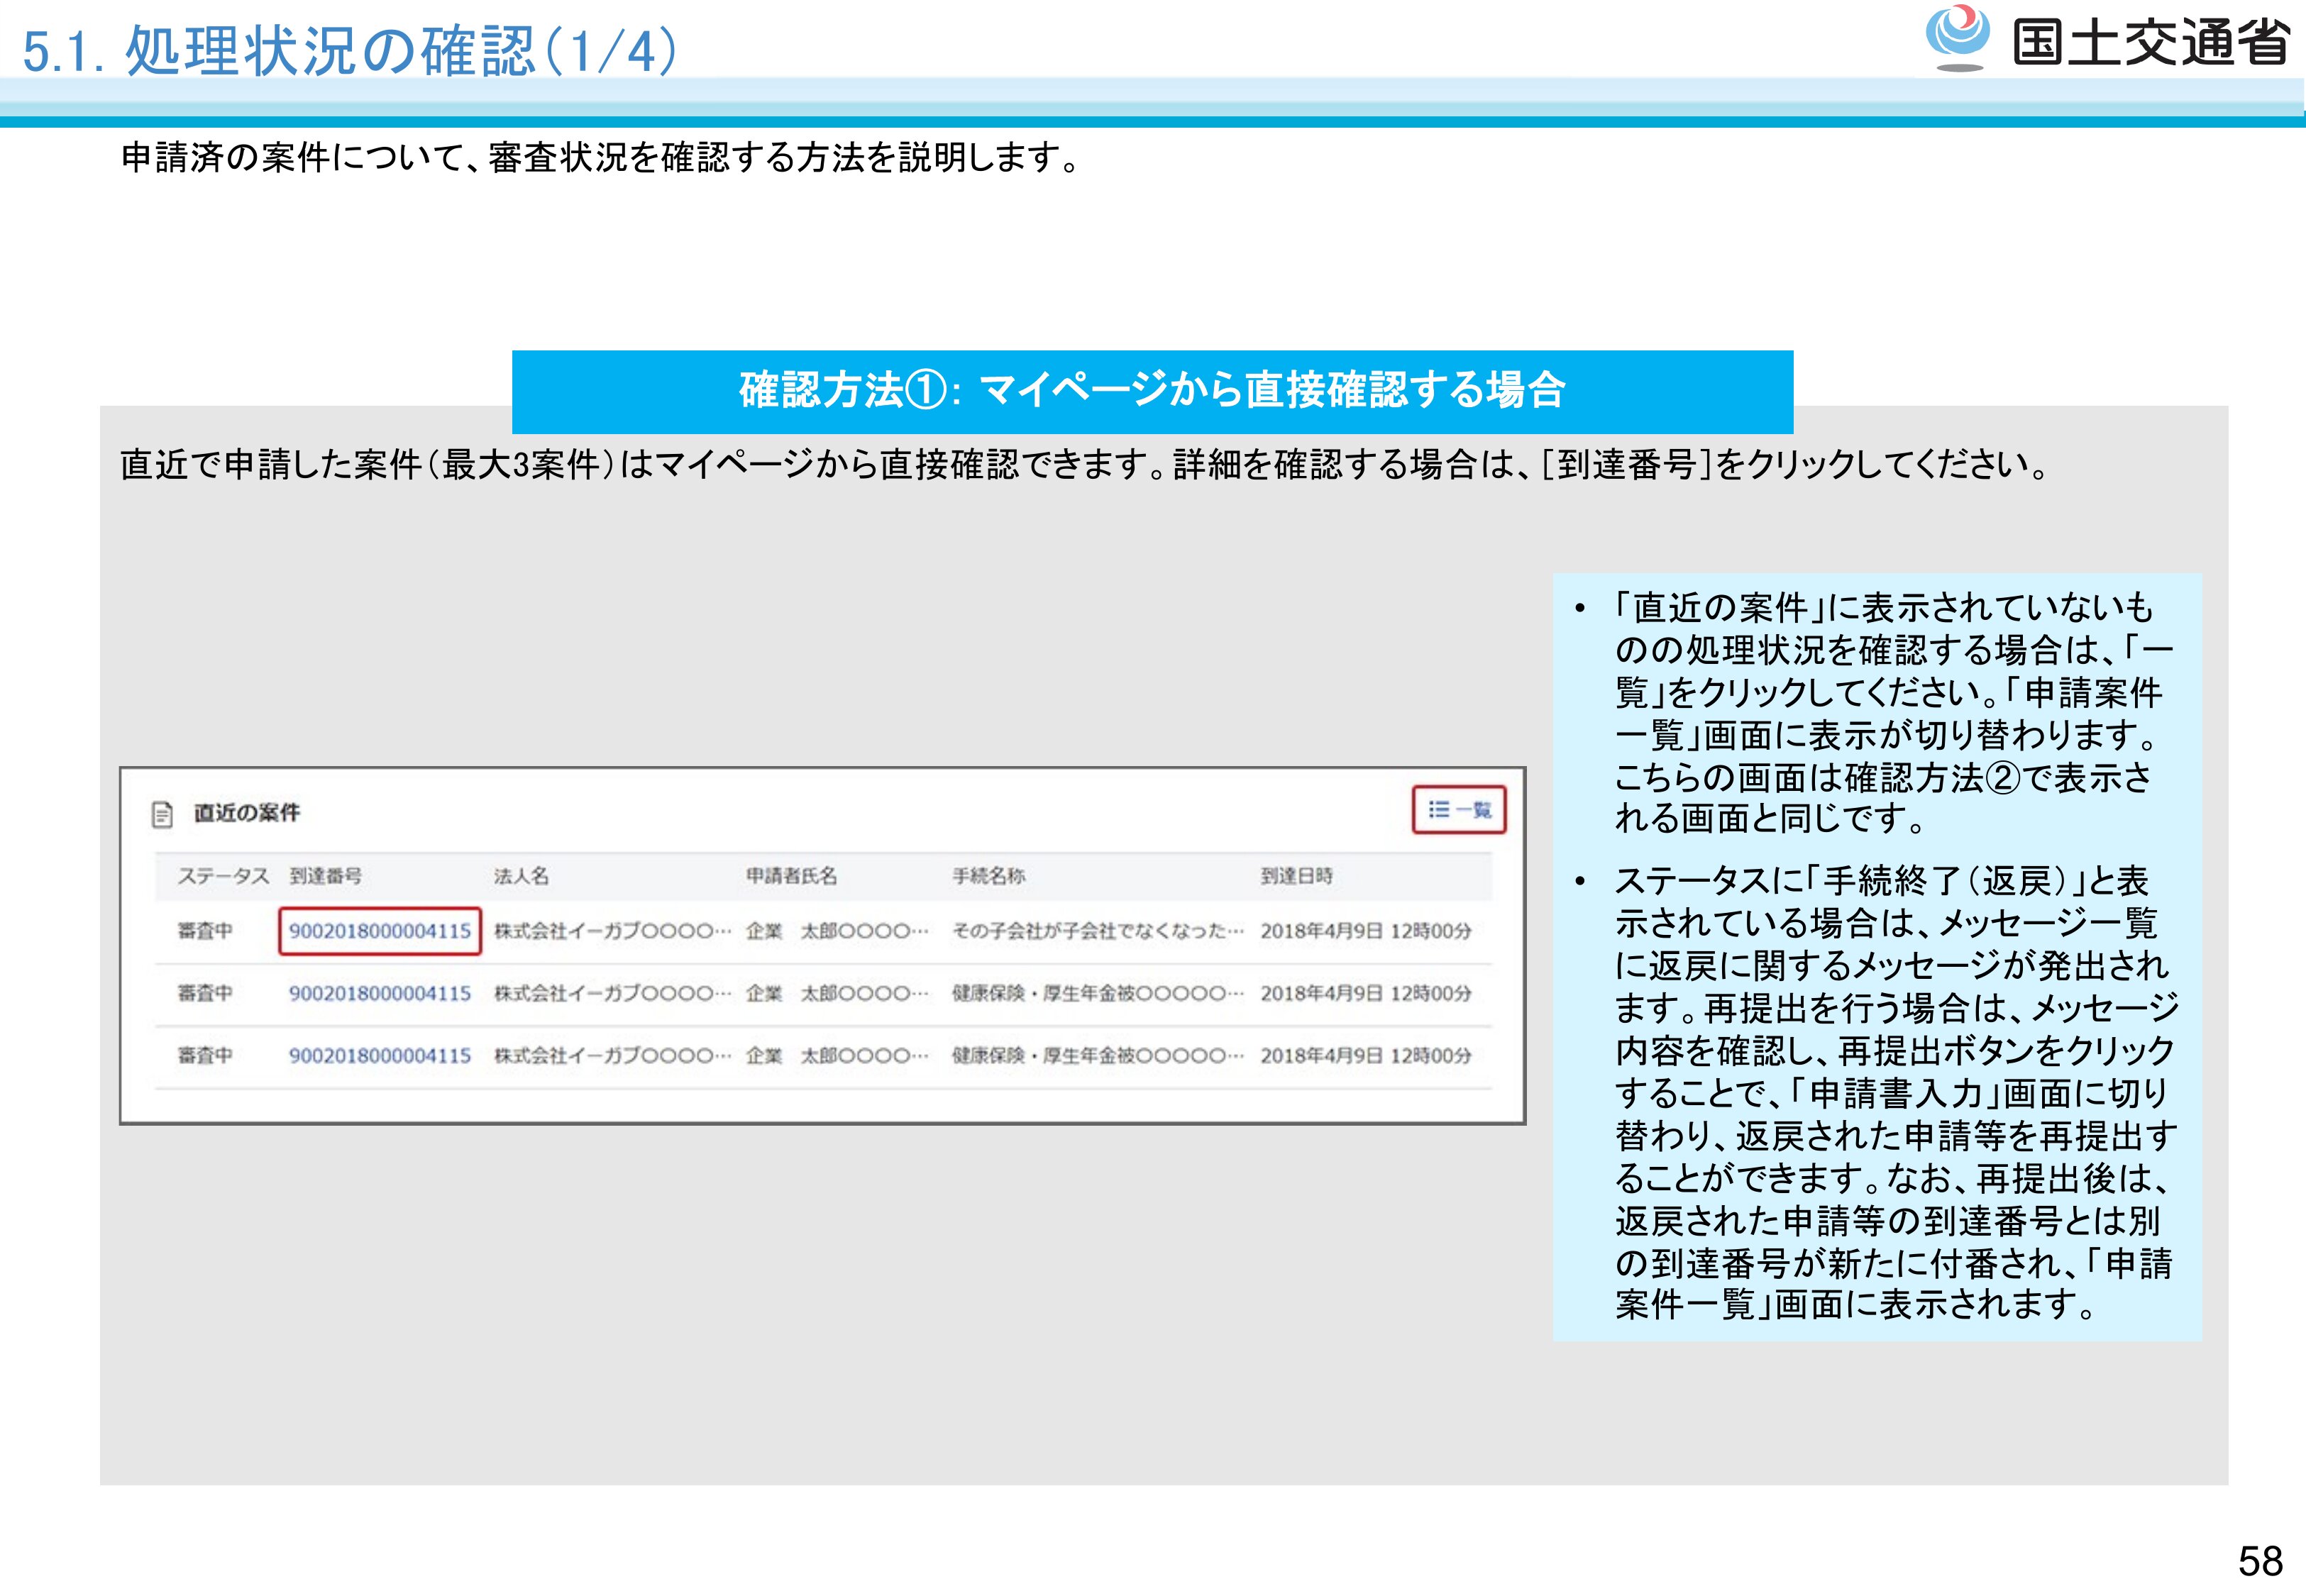
Task: Click the 審査中 status in the first row
Action: pos(205,931)
